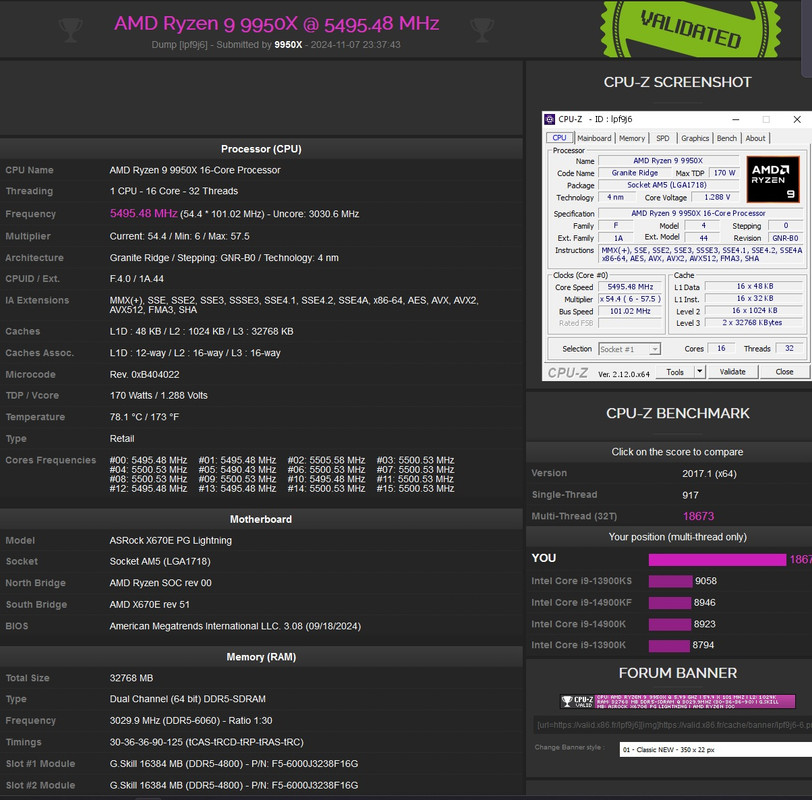
Task: Click core #02 frequency 5505.58 MHz
Action: tap(326, 460)
